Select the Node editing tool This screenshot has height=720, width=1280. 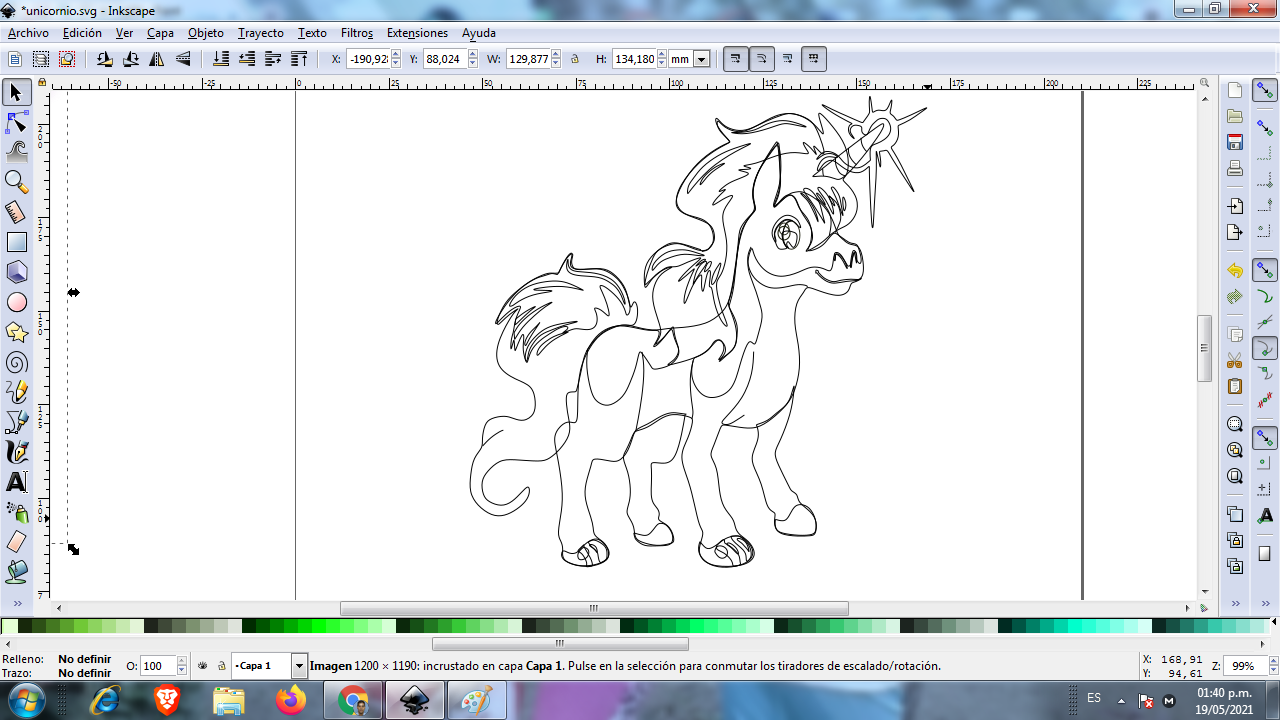click(x=16, y=122)
